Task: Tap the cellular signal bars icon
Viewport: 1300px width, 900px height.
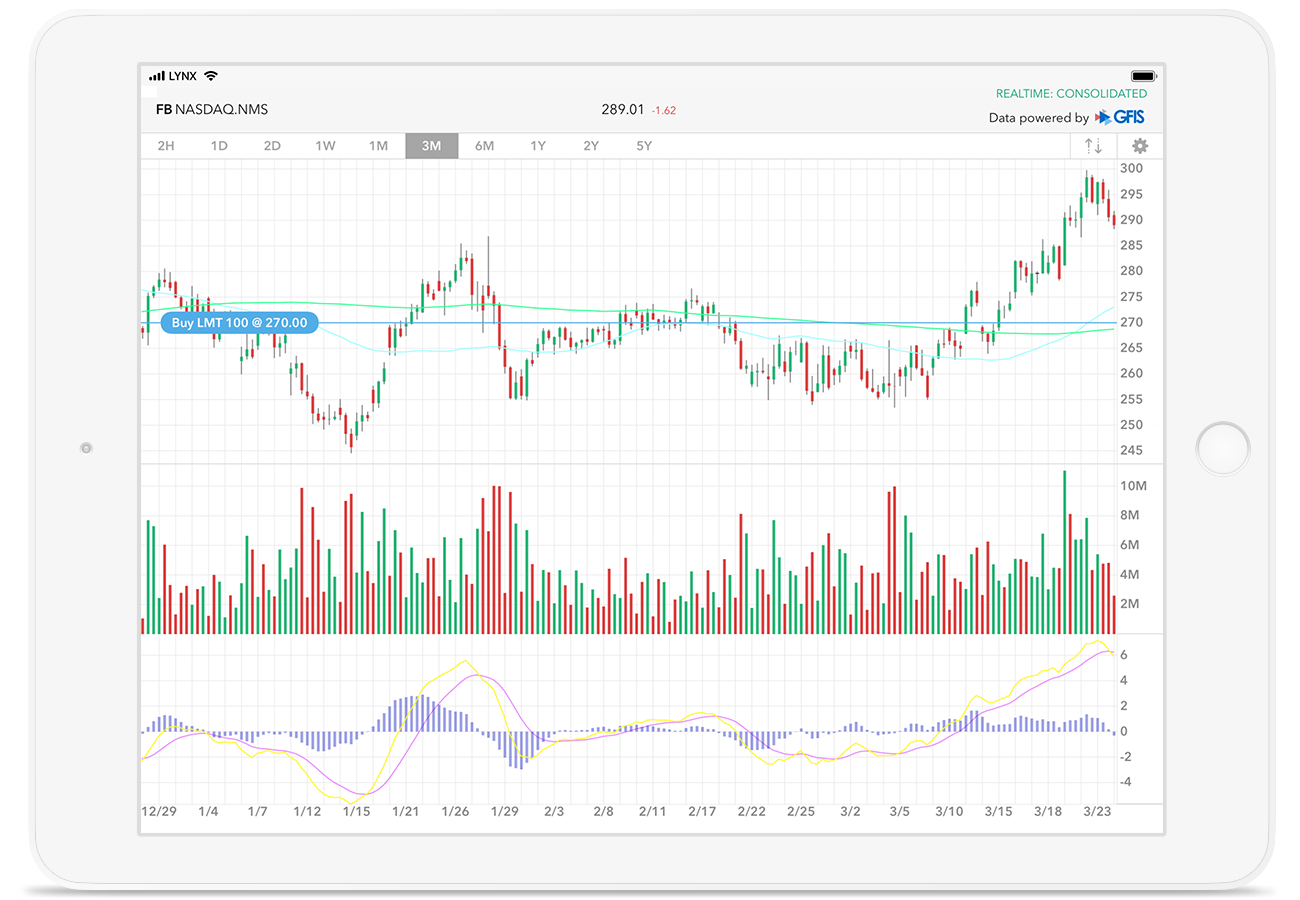Action: point(157,76)
